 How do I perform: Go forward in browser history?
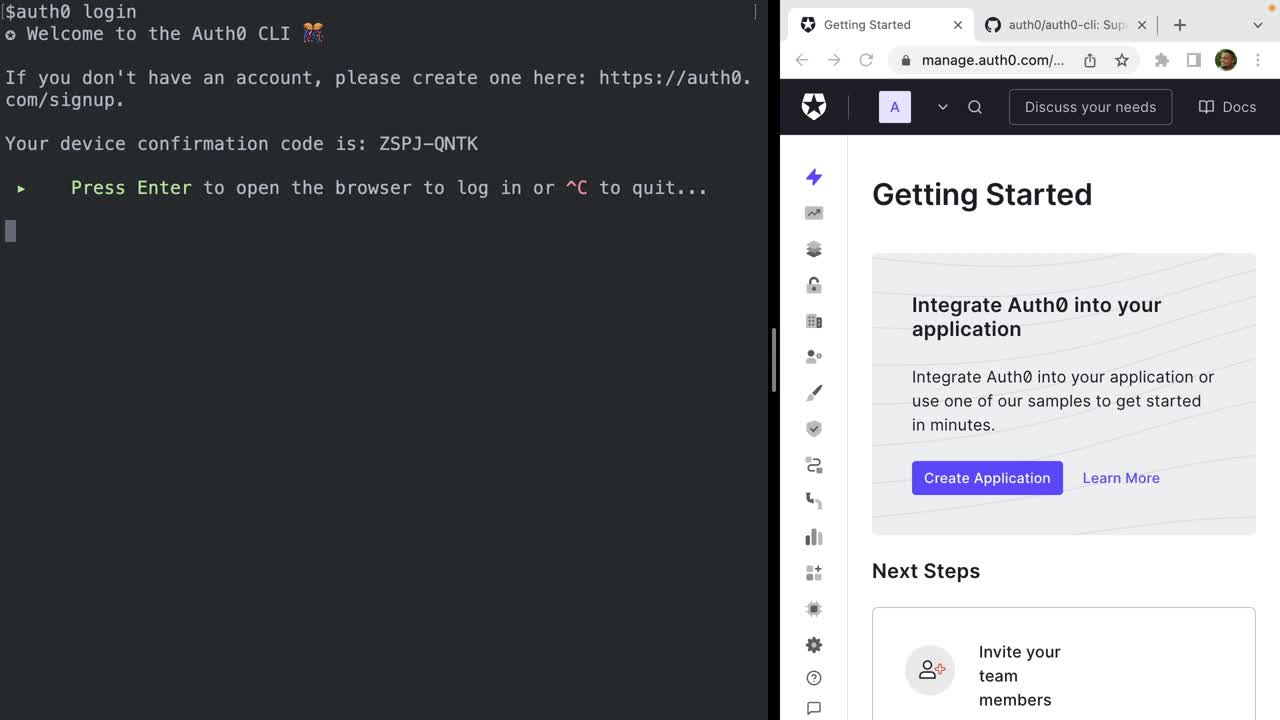pos(834,60)
